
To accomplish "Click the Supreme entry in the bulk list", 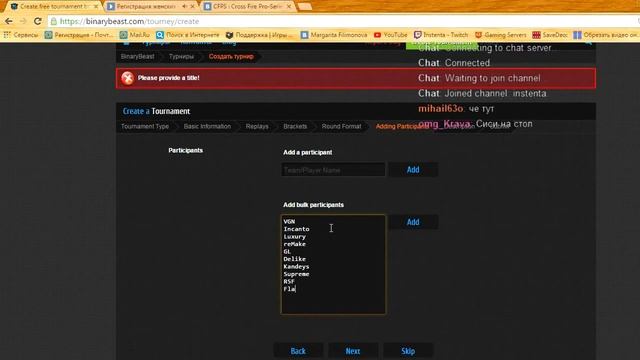I will point(296,274).
